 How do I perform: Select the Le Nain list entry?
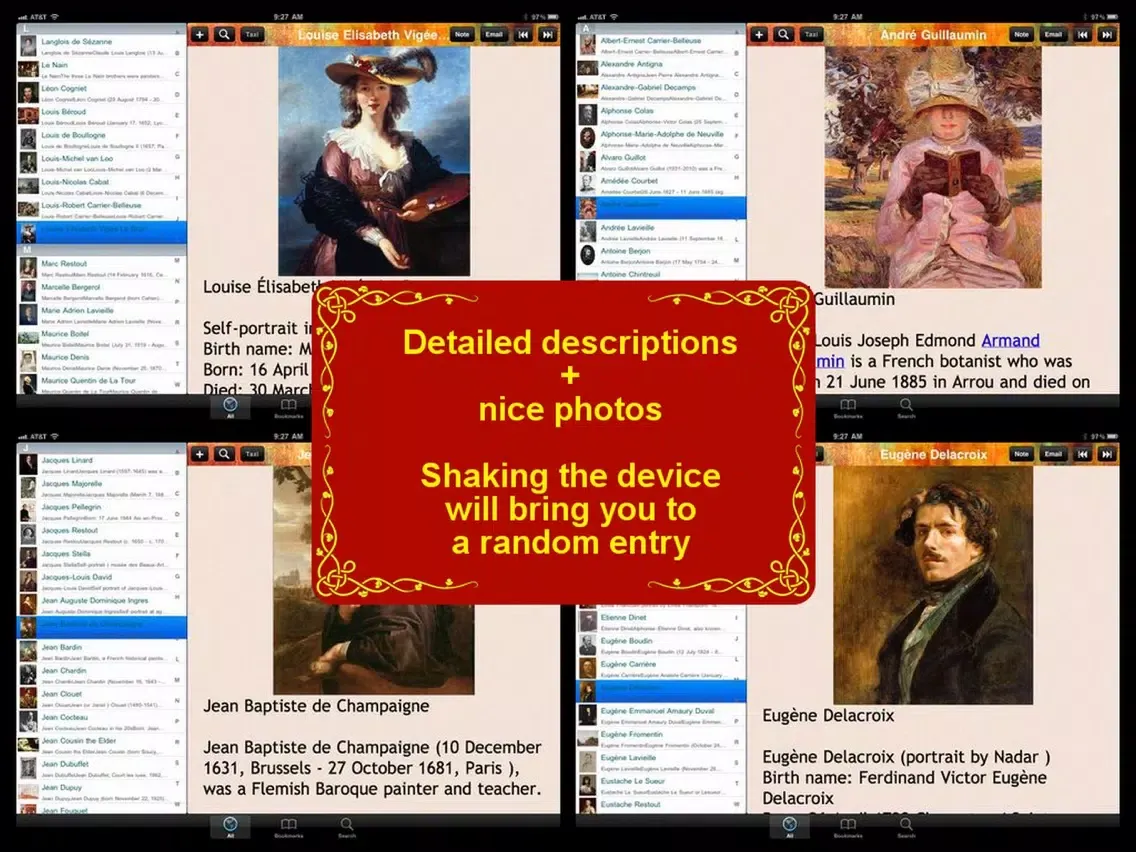(x=101, y=70)
